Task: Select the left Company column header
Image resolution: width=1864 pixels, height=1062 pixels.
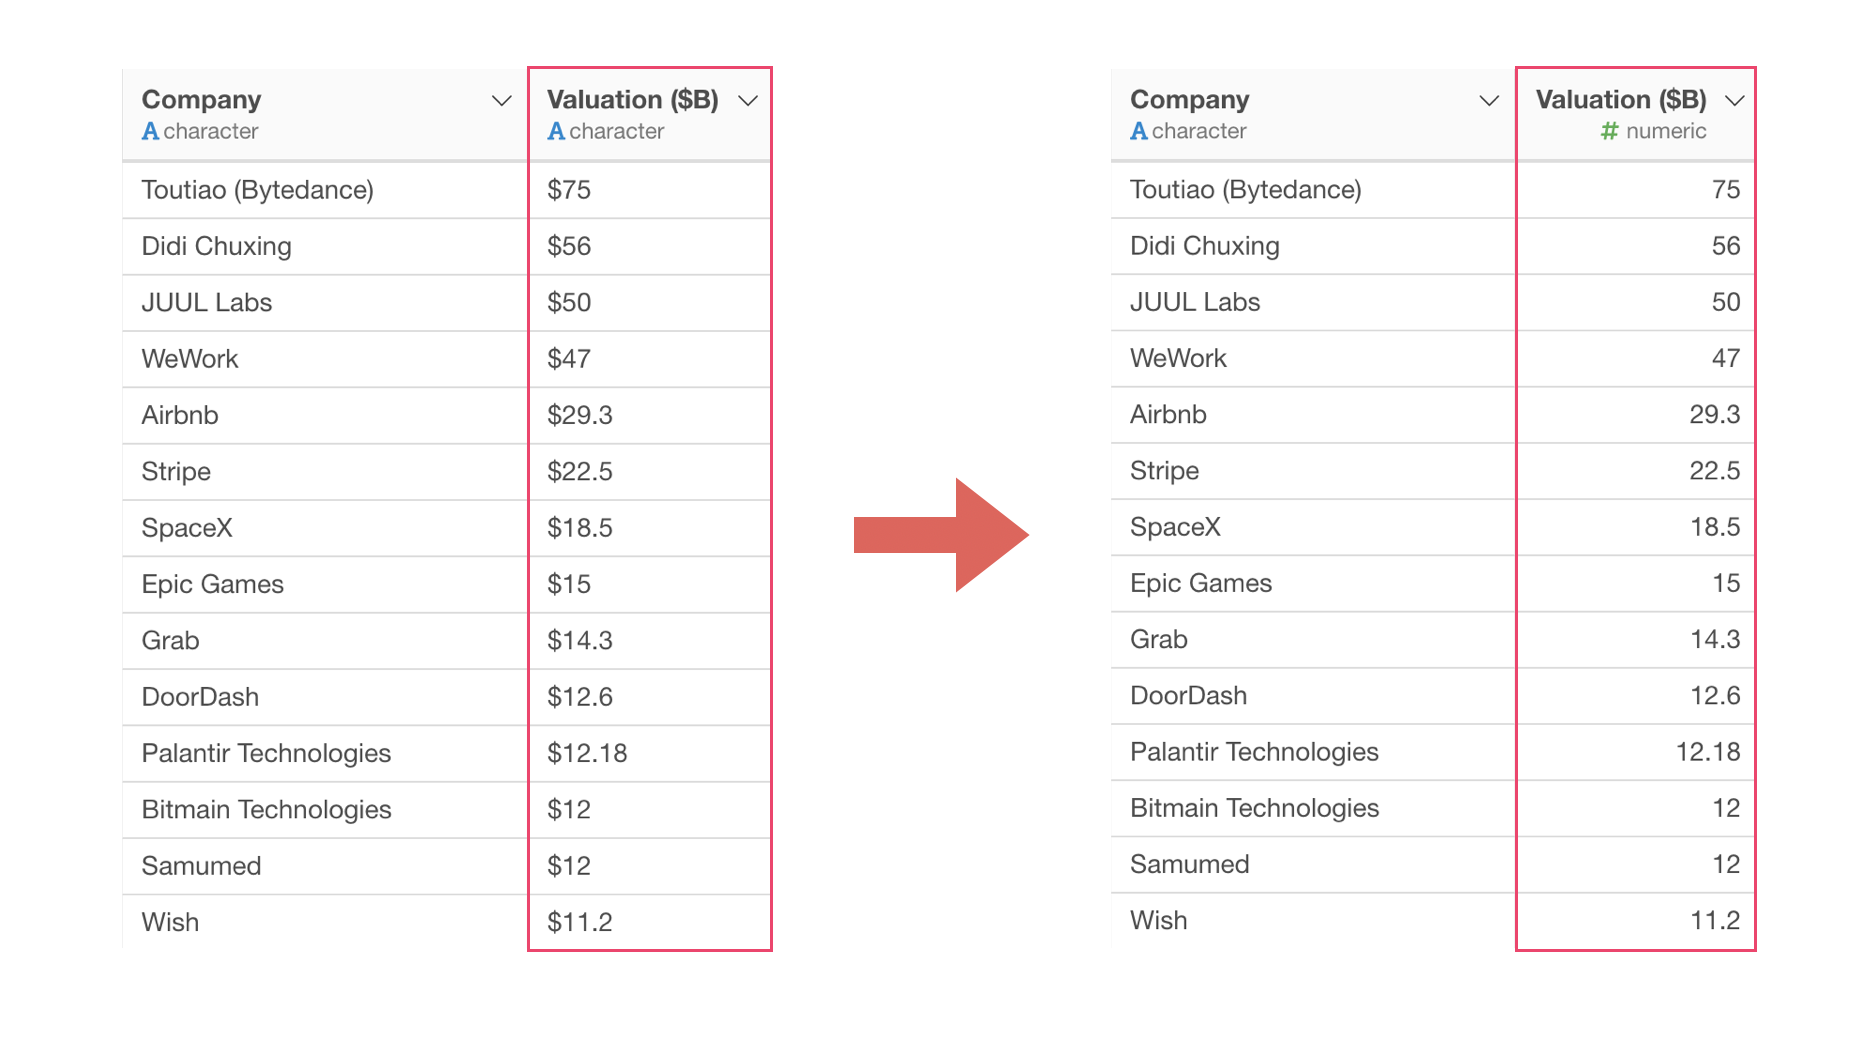Action: pos(324,114)
